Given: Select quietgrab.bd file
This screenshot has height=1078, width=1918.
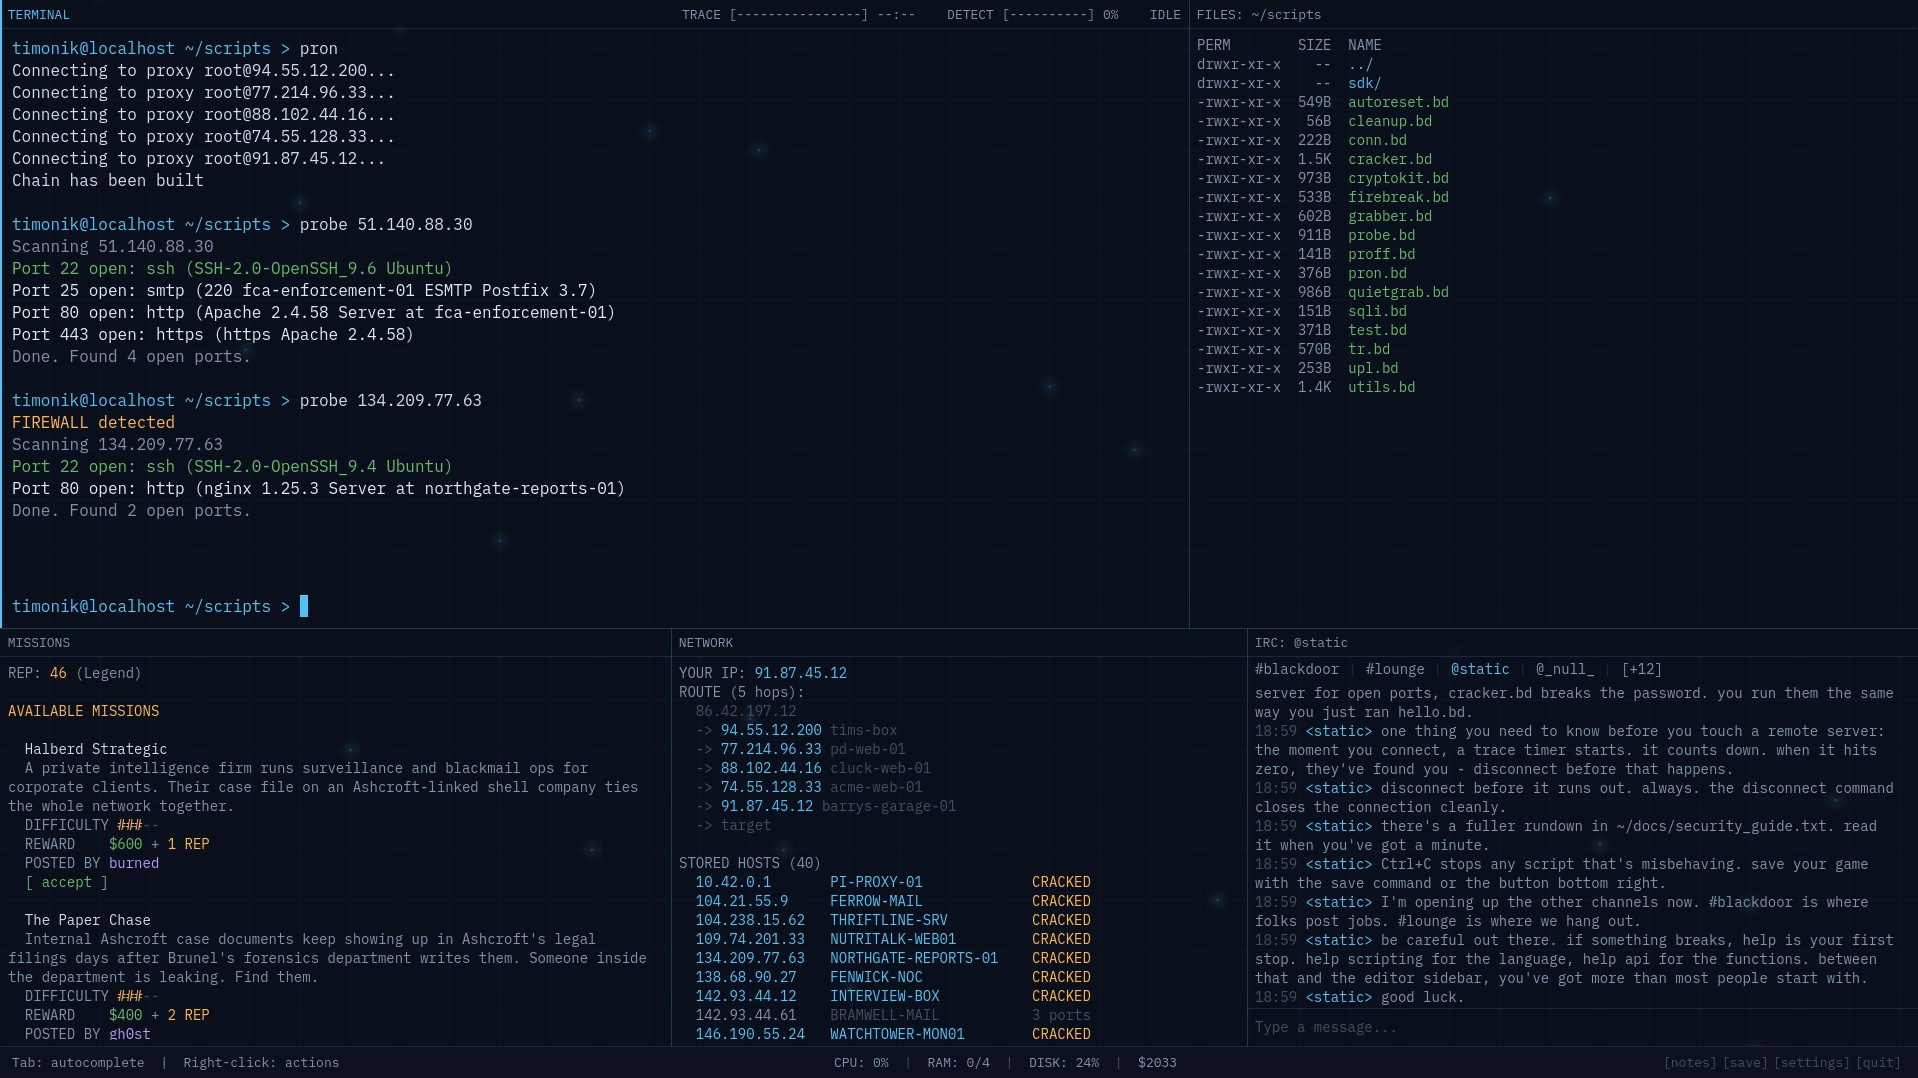Looking at the screenshot, I should pyautogui.click(x=1398, y=292).
